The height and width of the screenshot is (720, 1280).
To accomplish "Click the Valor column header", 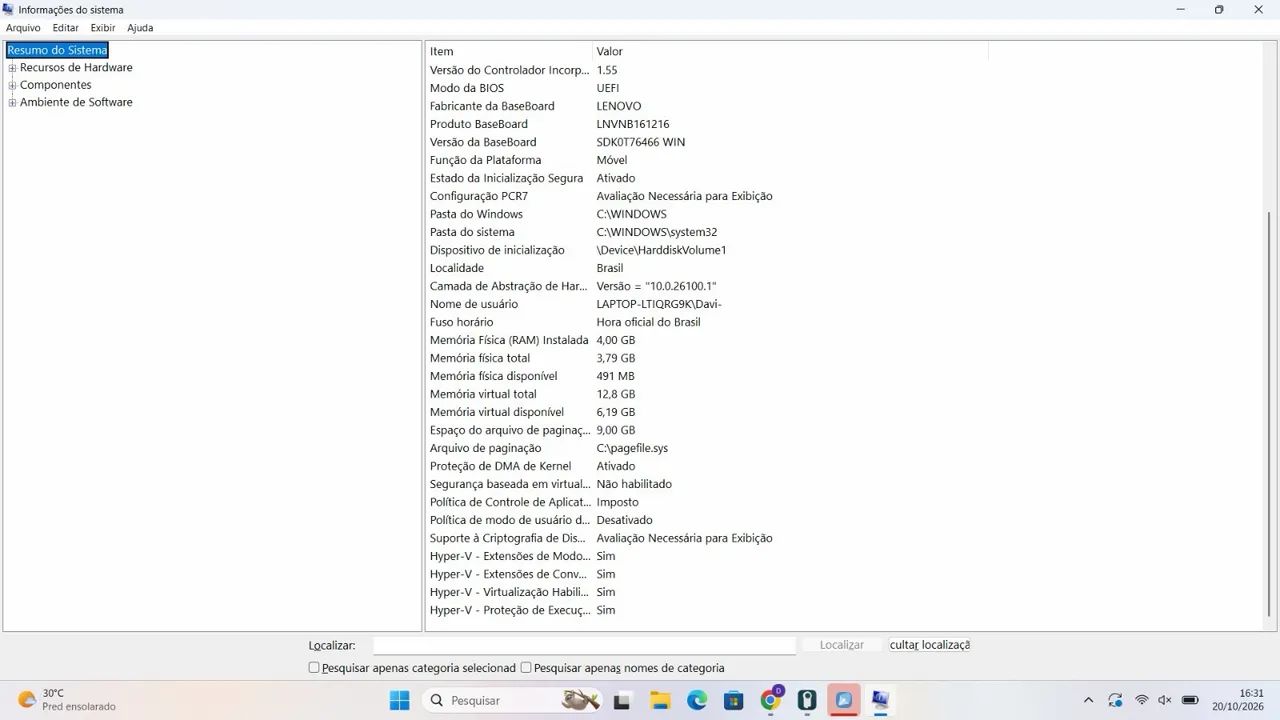I will pyautogui.click(x=790, y=51).
